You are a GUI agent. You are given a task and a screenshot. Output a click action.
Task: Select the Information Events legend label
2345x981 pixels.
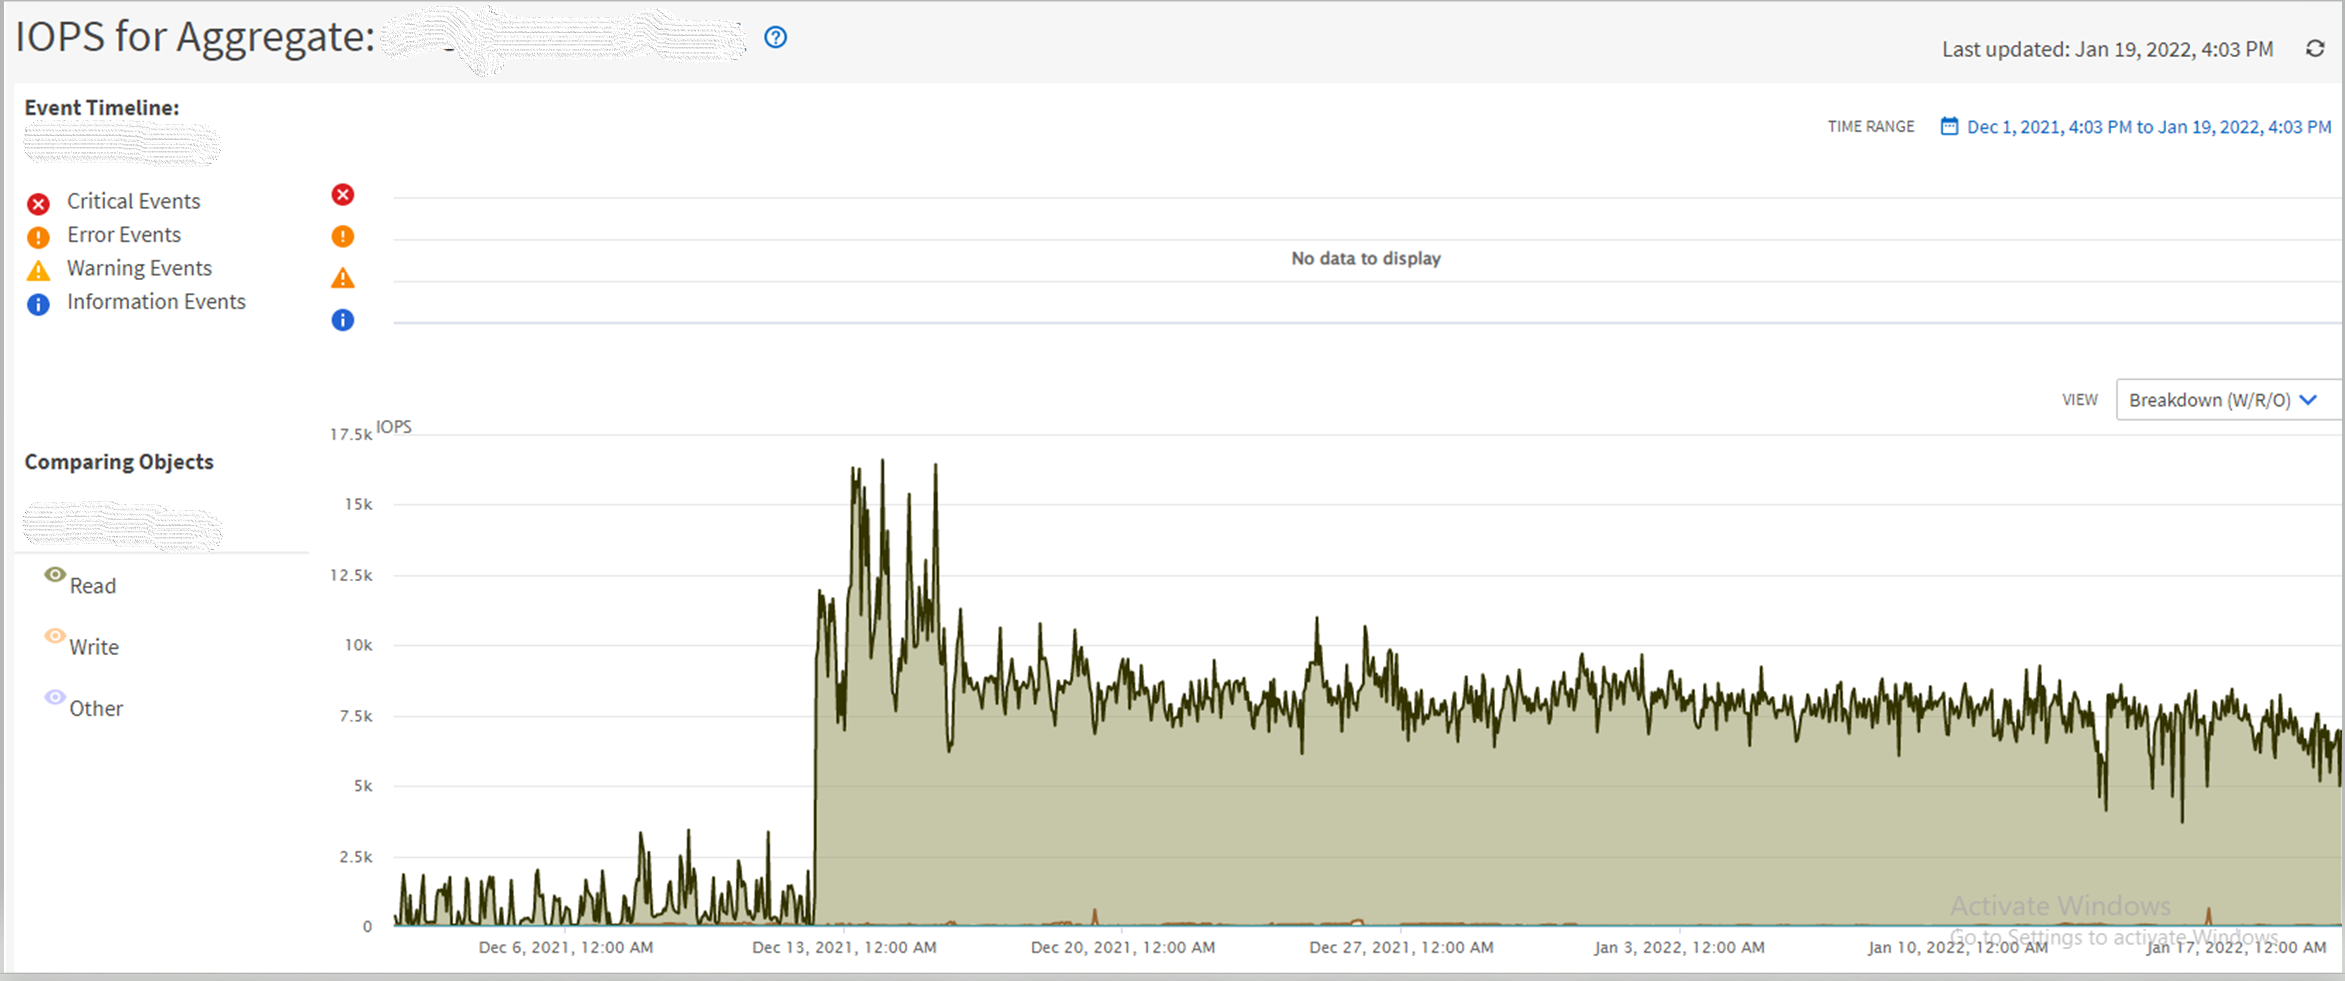[x=156, y=302]
